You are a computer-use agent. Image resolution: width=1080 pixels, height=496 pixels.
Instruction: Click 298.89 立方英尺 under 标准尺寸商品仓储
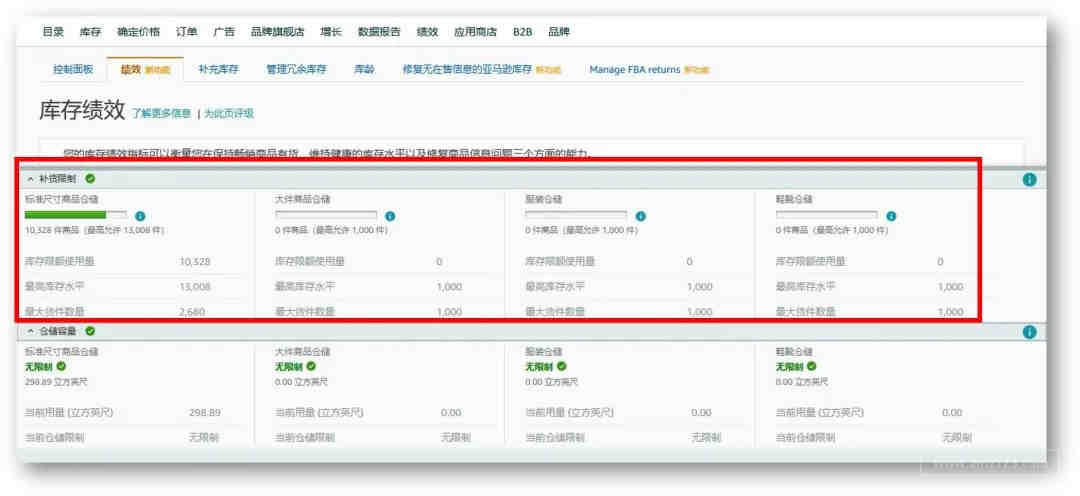[56, 381]
